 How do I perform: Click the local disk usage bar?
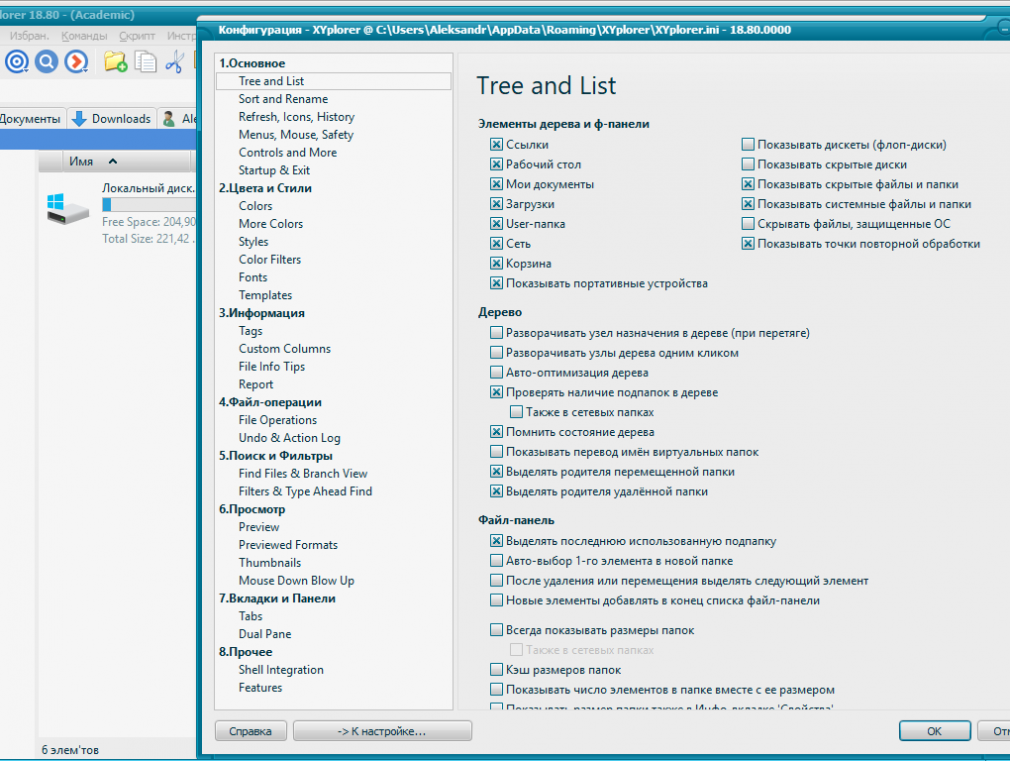(149, 204)
